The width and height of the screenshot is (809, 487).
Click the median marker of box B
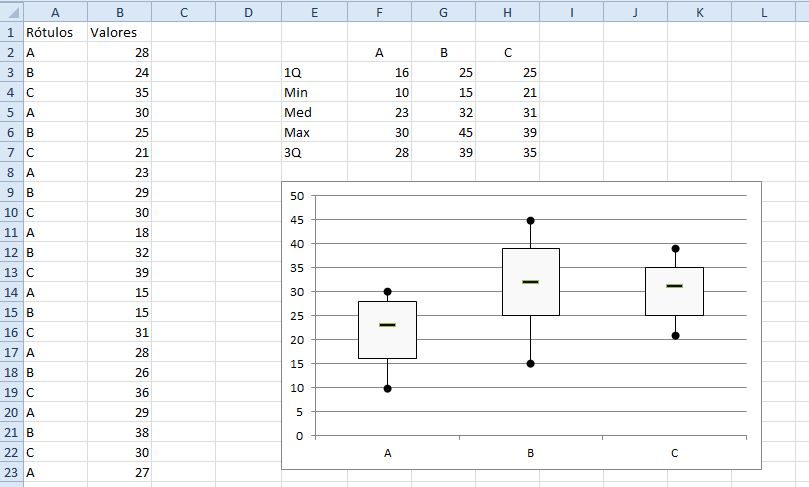[x=530, y=282]
